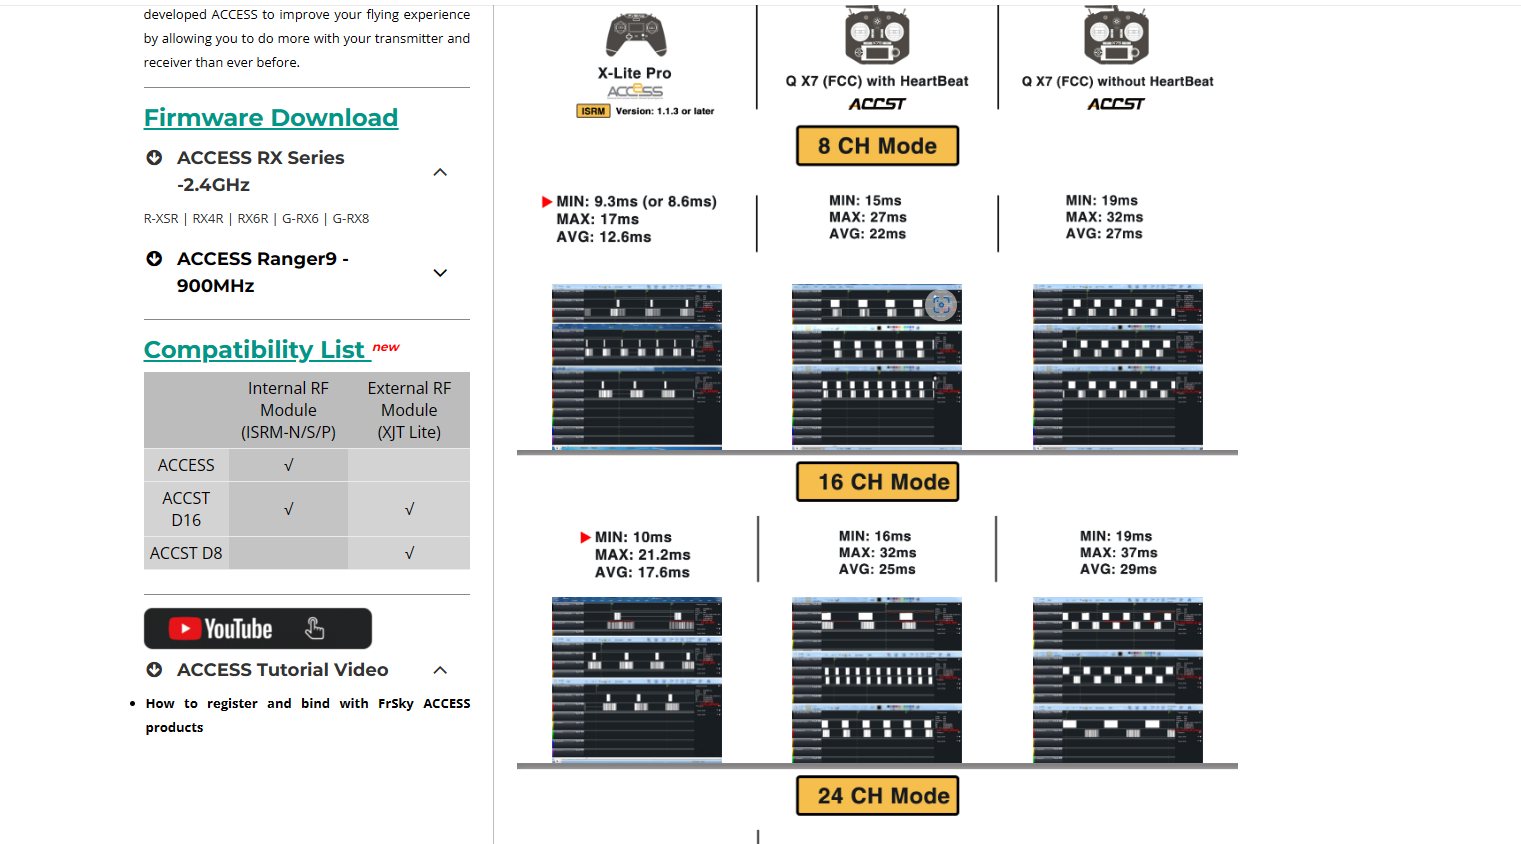
Task: Click the download icon beside ACCESS Ranger9
Action: pos(154,259)
